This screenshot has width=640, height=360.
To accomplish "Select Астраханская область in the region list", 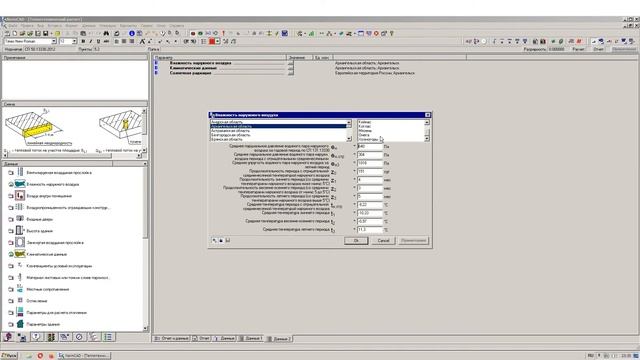I will click(x=278, y=131).
